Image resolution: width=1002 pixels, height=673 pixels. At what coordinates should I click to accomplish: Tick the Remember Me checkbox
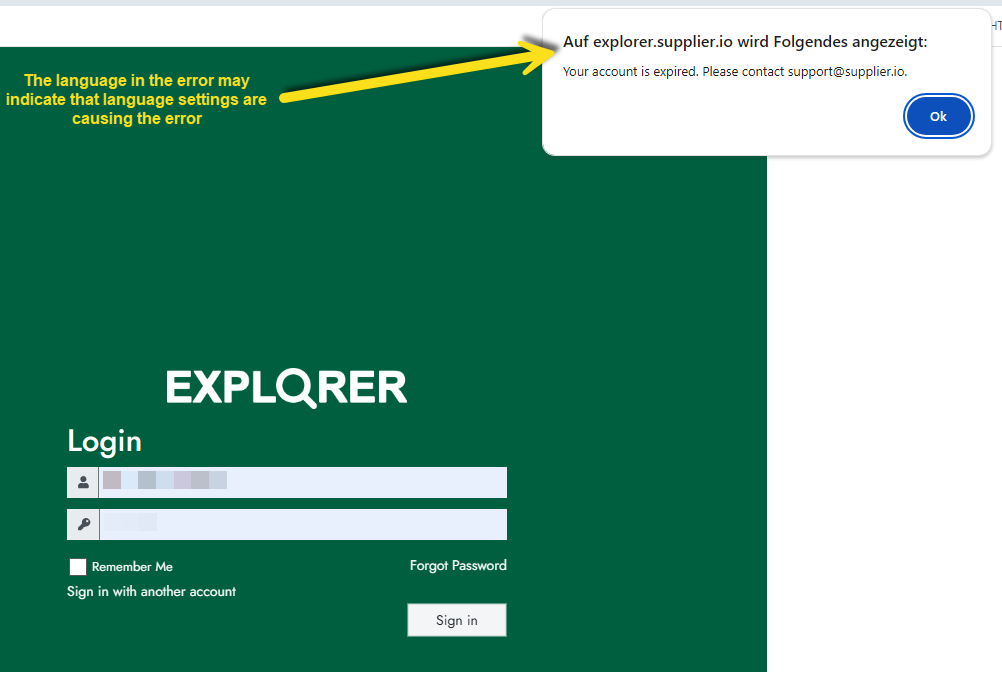78,567
